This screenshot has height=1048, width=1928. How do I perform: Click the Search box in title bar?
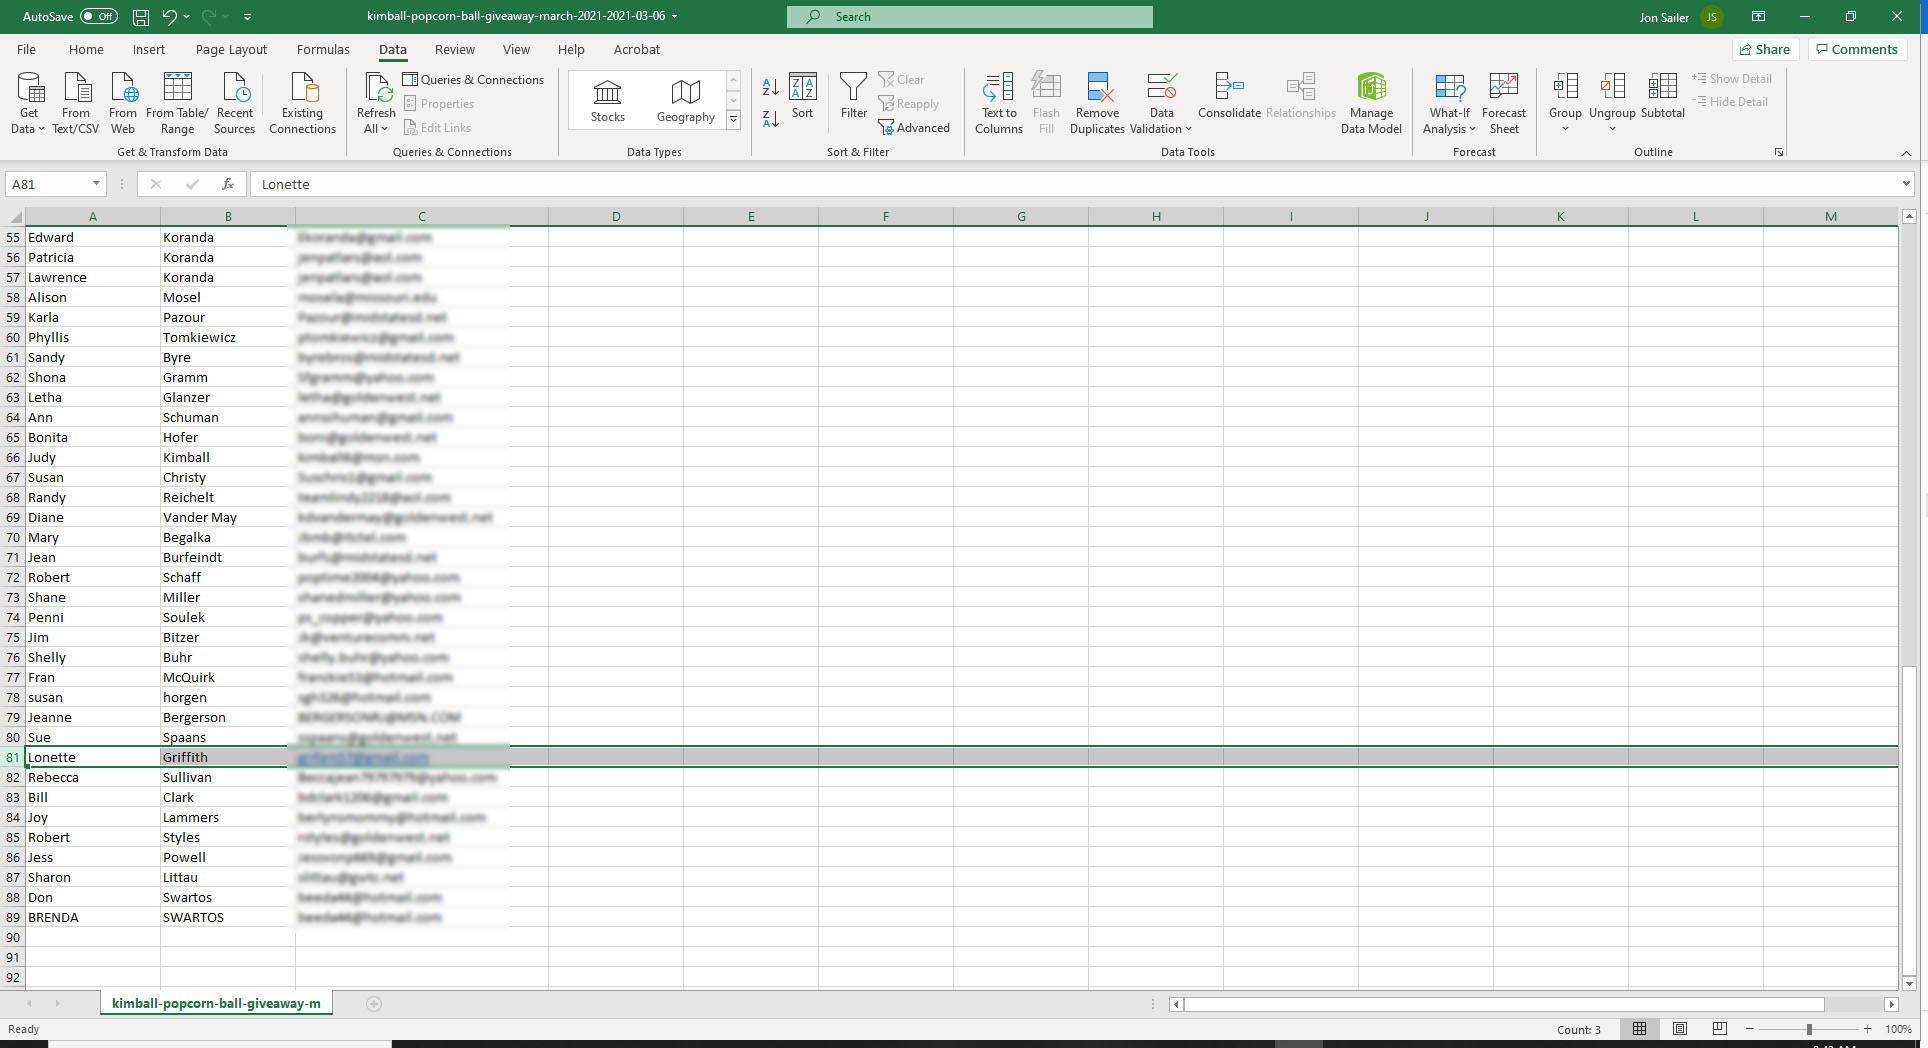[969, 16]
